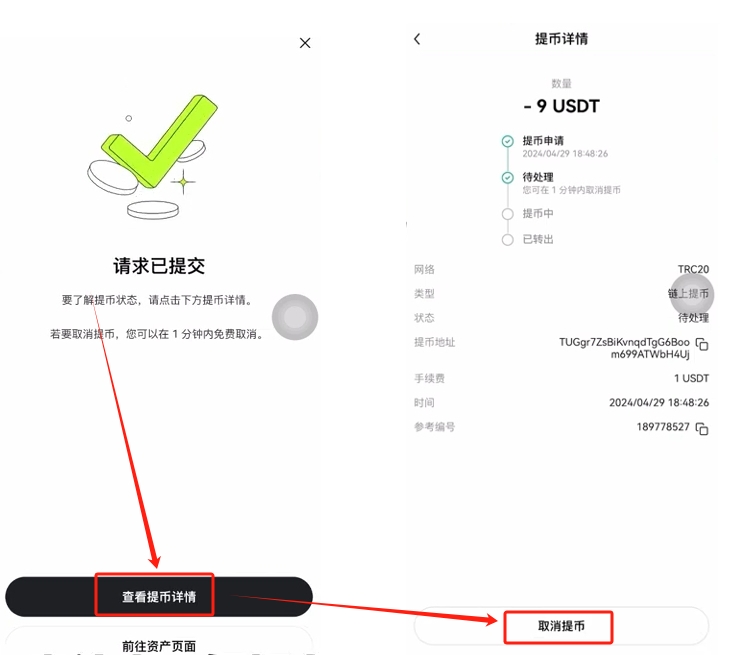Tap 取消提币 to cancel withdrawal
Viewport: 733px width, 655px height.
[x=561, y=626]
